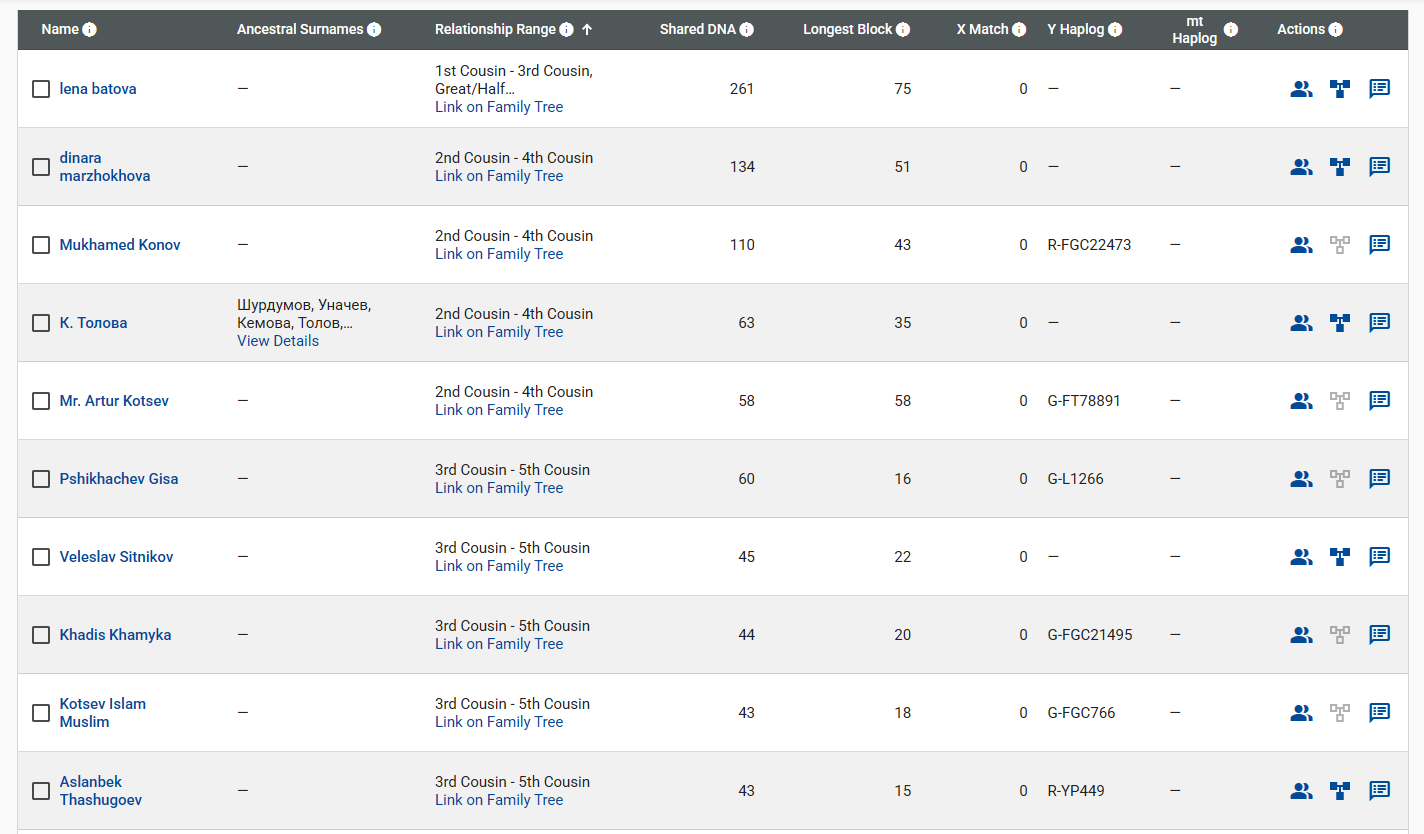
Task: View family tree icon for Aslanbek Thashugoev
Action: 1340,791
